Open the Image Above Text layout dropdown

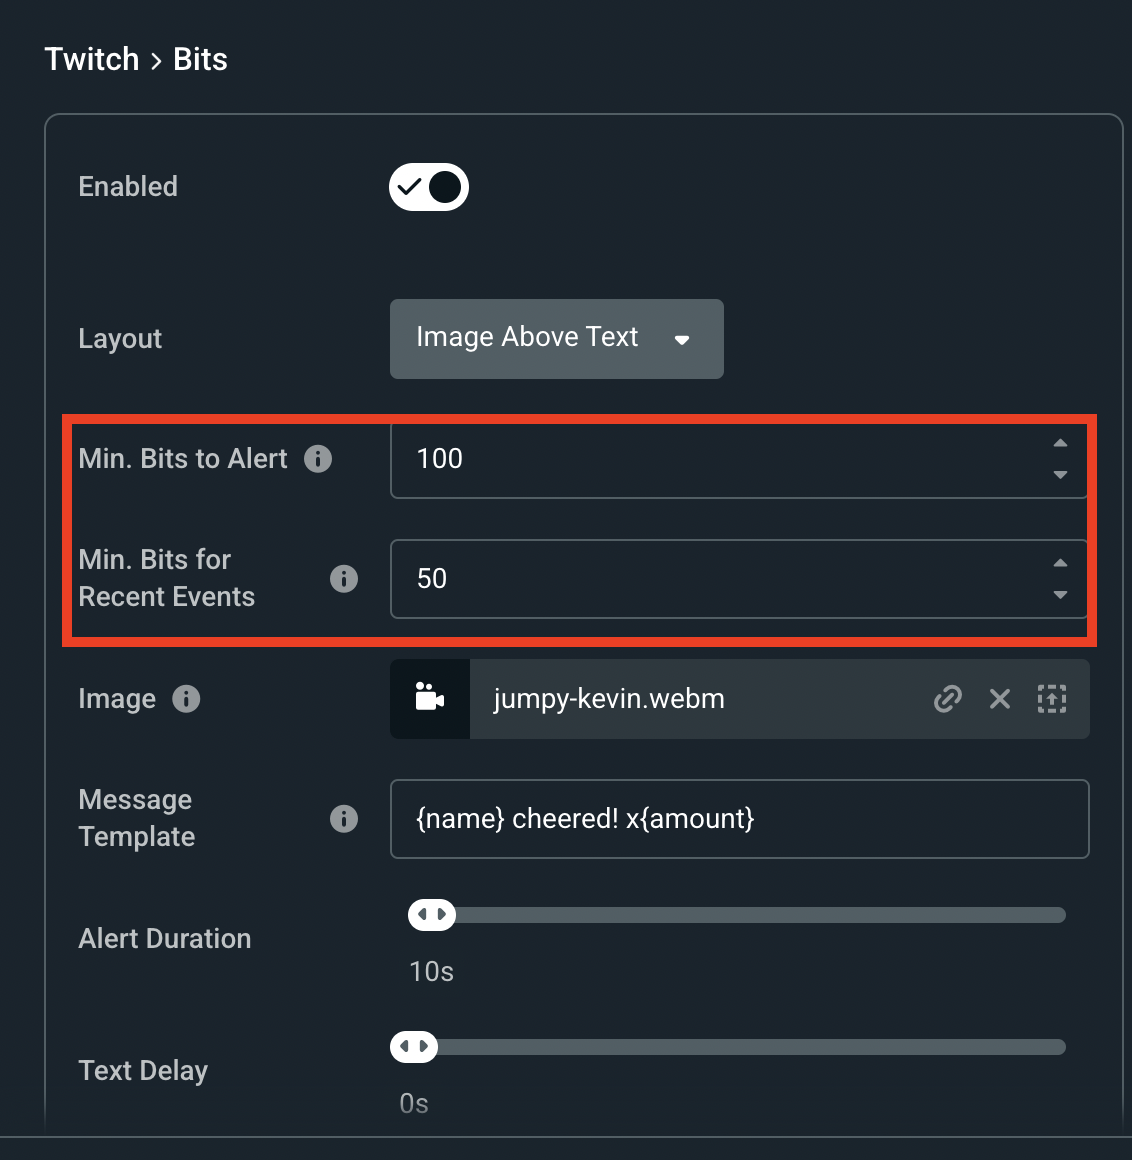pyautogui.click(x=556, y=339)
